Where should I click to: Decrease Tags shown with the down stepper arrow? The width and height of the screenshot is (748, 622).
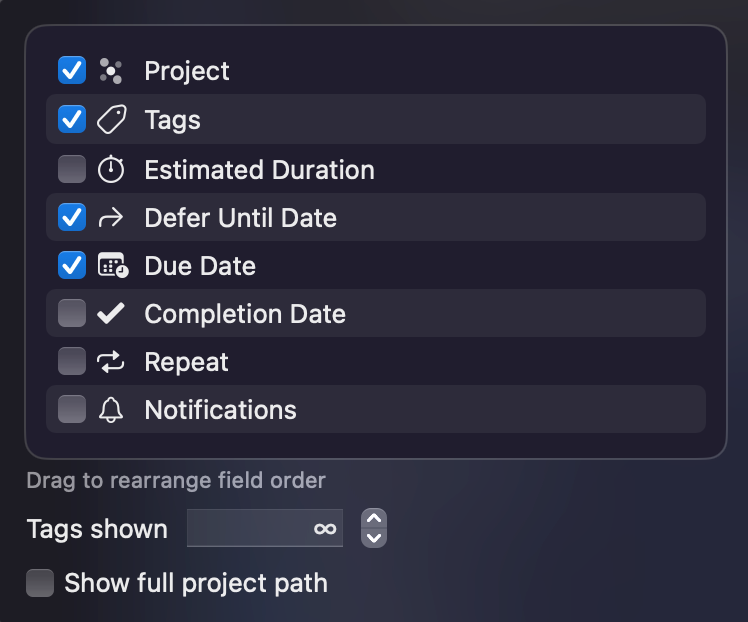pos(374,538)
